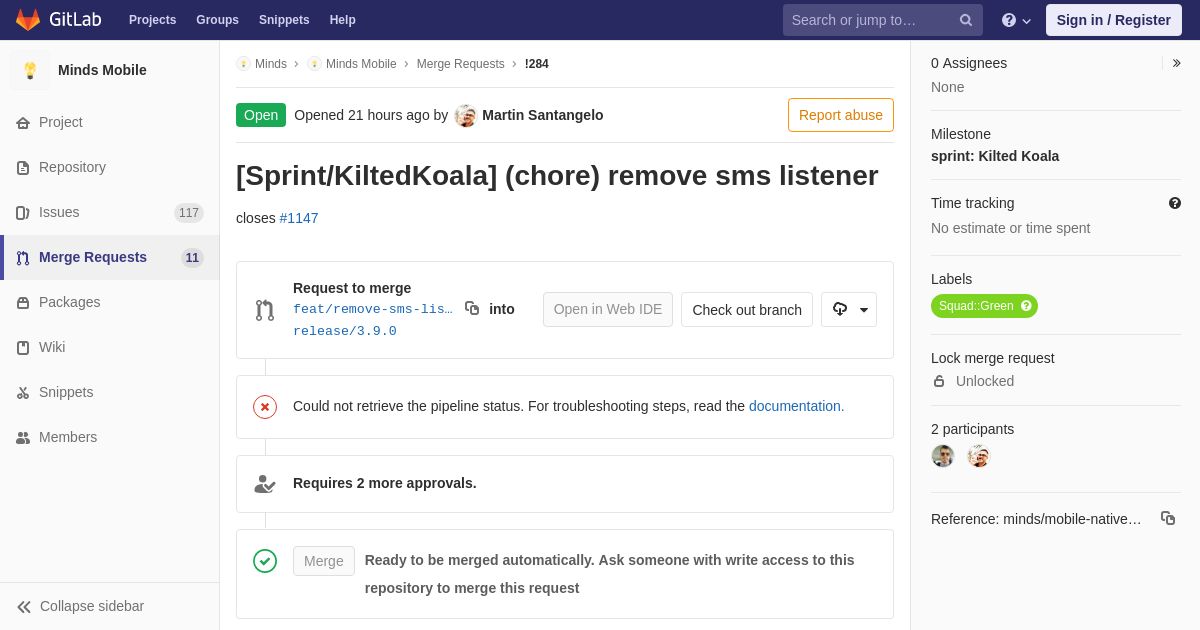The image size is (1200, 630).
Task: Click the Members people icon
Action: click(23, 438)
